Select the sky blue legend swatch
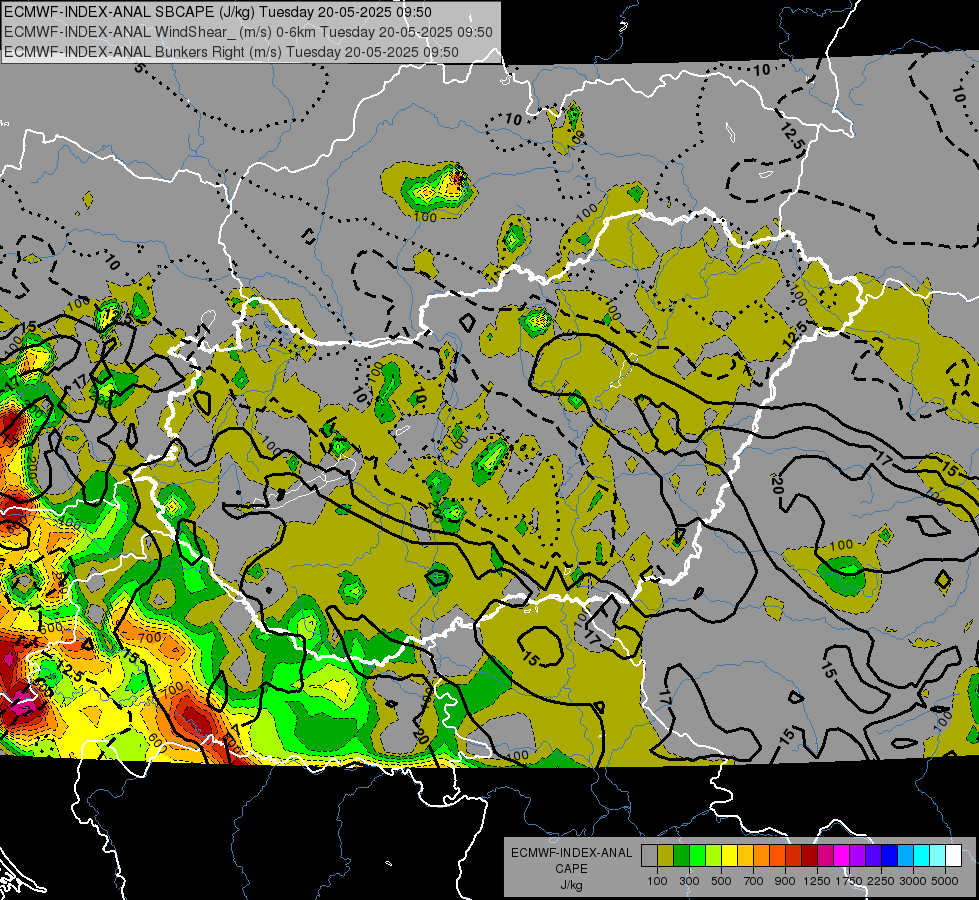 coord(905,856)
